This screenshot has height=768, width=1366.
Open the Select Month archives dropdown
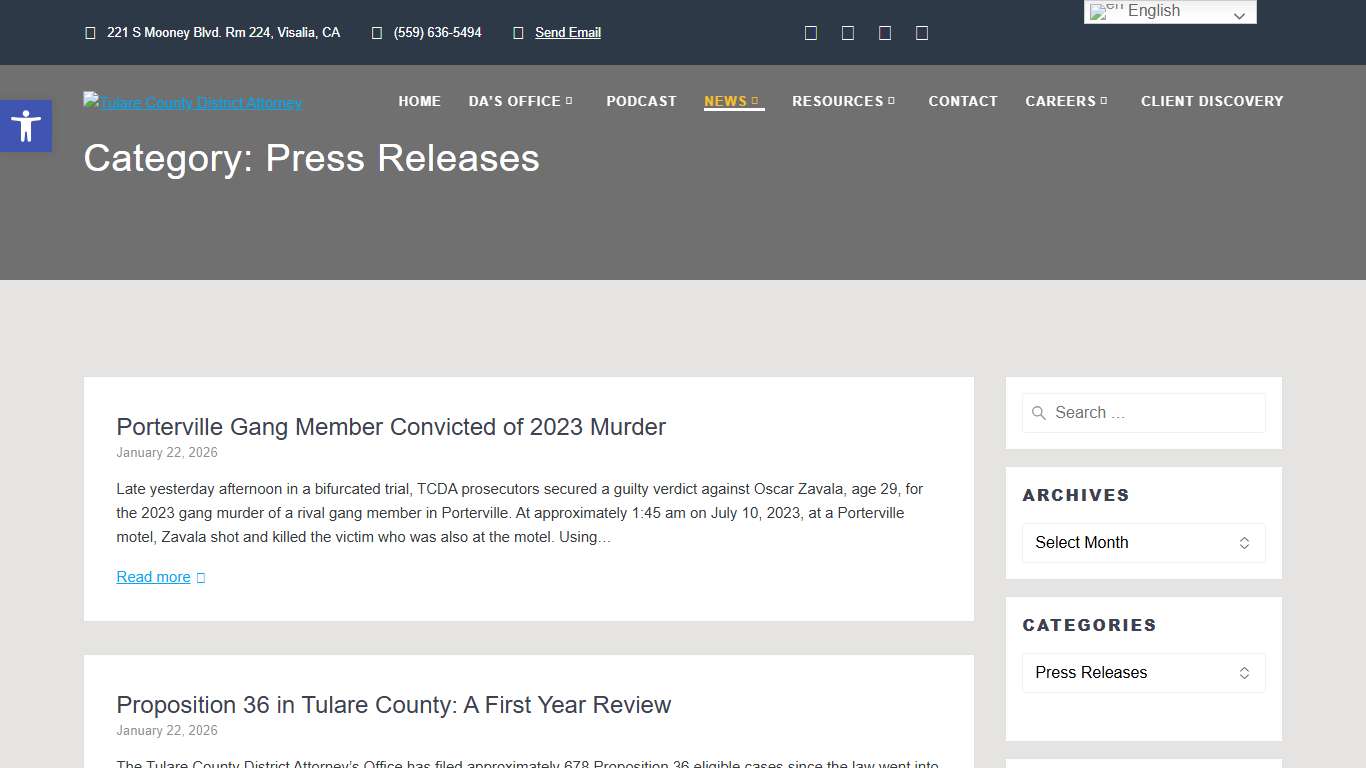tap(1143, 542)
